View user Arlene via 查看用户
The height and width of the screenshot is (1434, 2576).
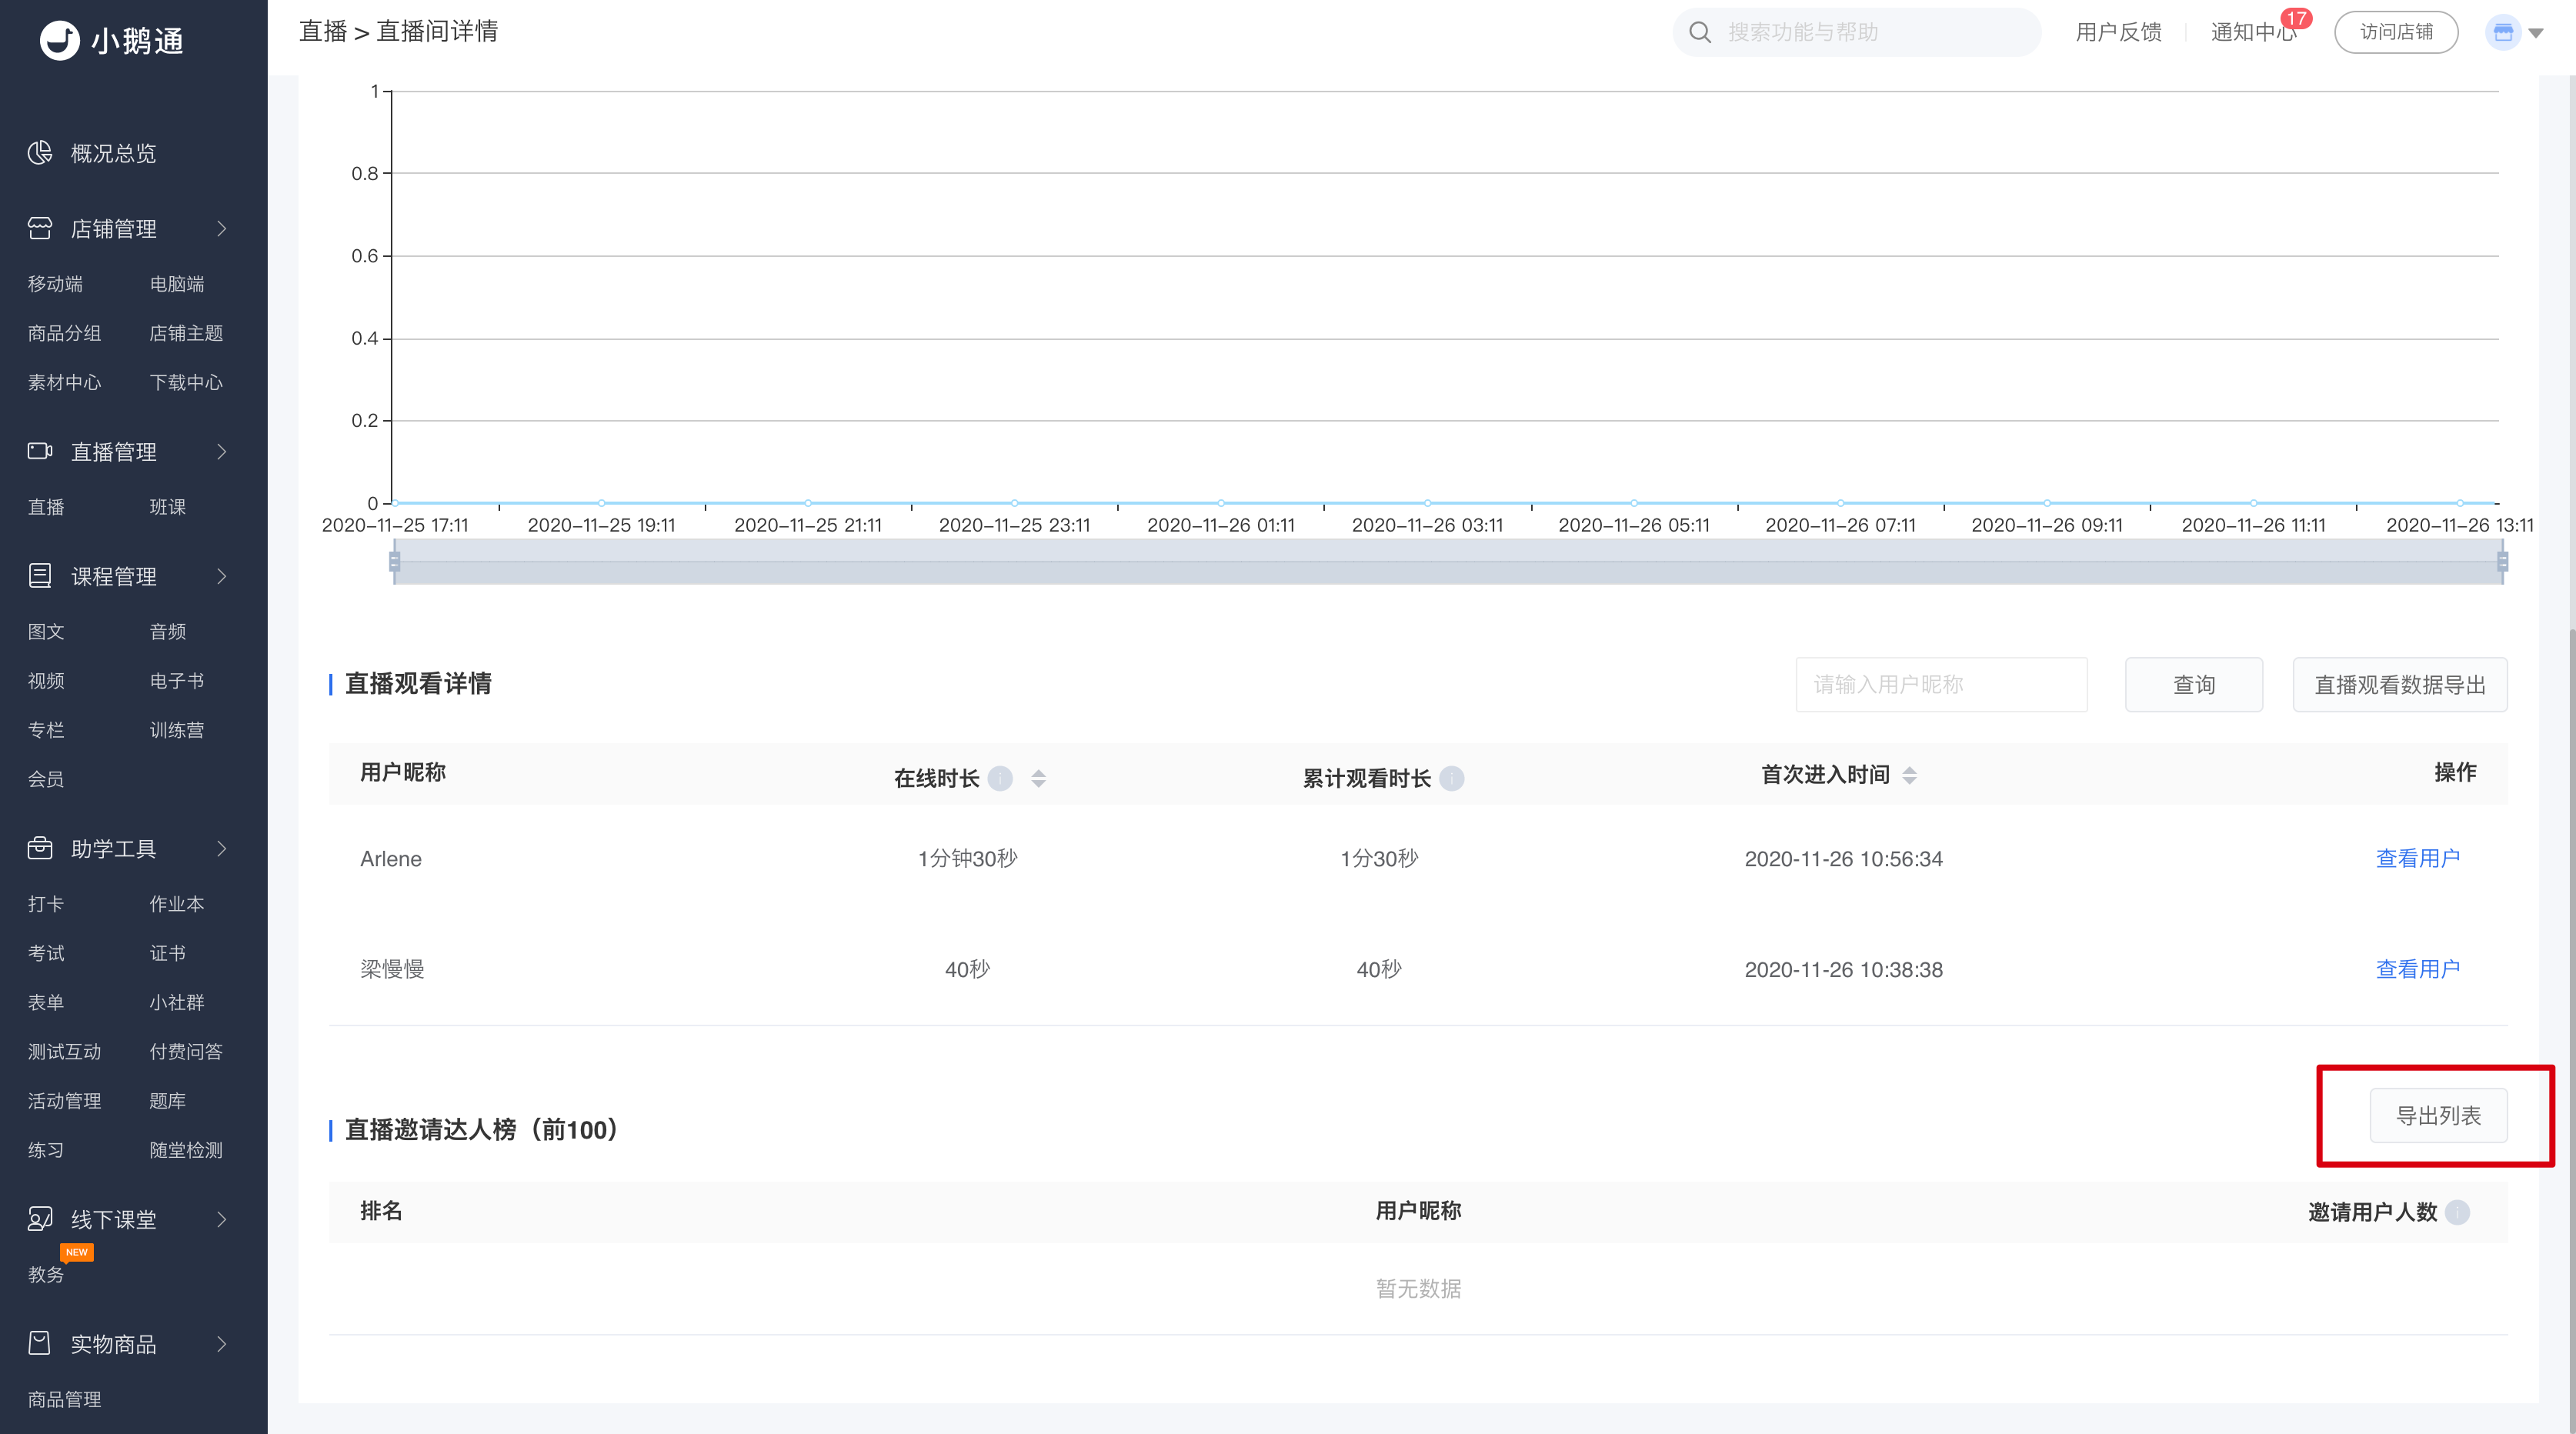2418,858
